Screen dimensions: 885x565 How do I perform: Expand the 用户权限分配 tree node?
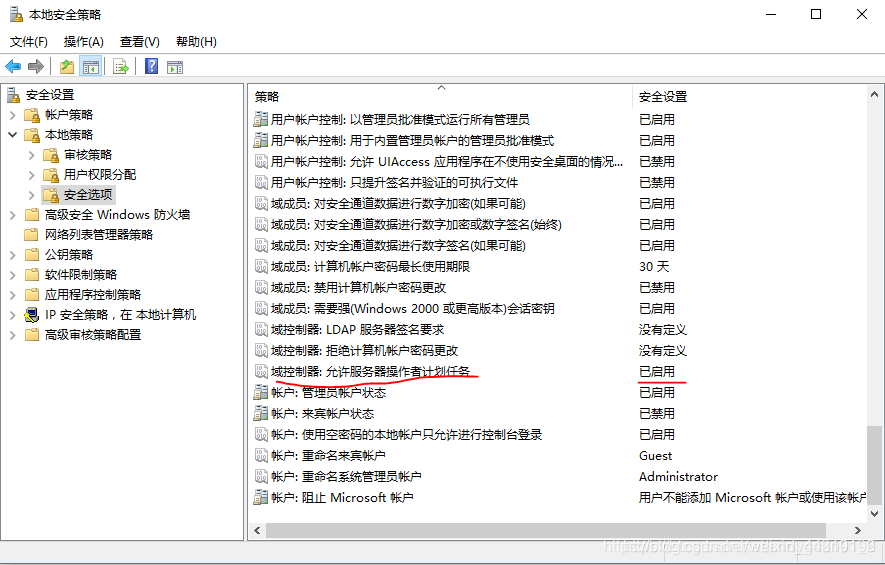32,175
